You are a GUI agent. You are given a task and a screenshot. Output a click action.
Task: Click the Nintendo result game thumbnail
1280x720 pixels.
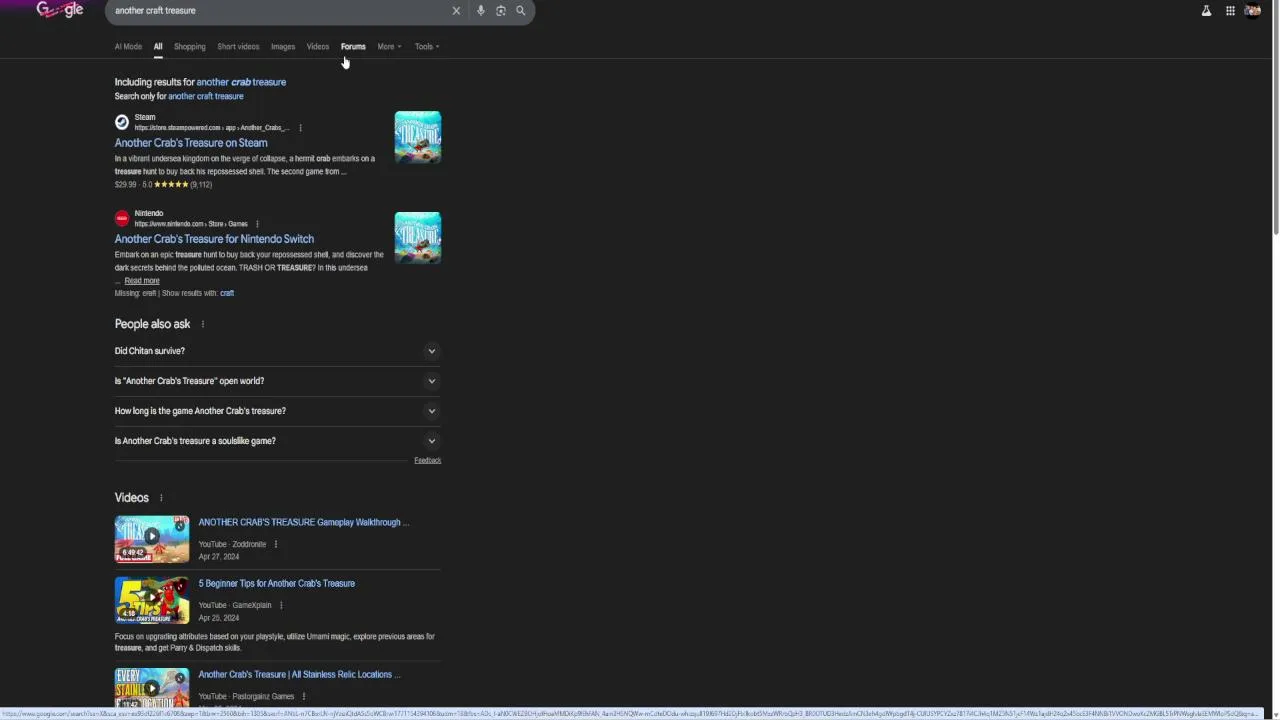[x=418, y=237]
